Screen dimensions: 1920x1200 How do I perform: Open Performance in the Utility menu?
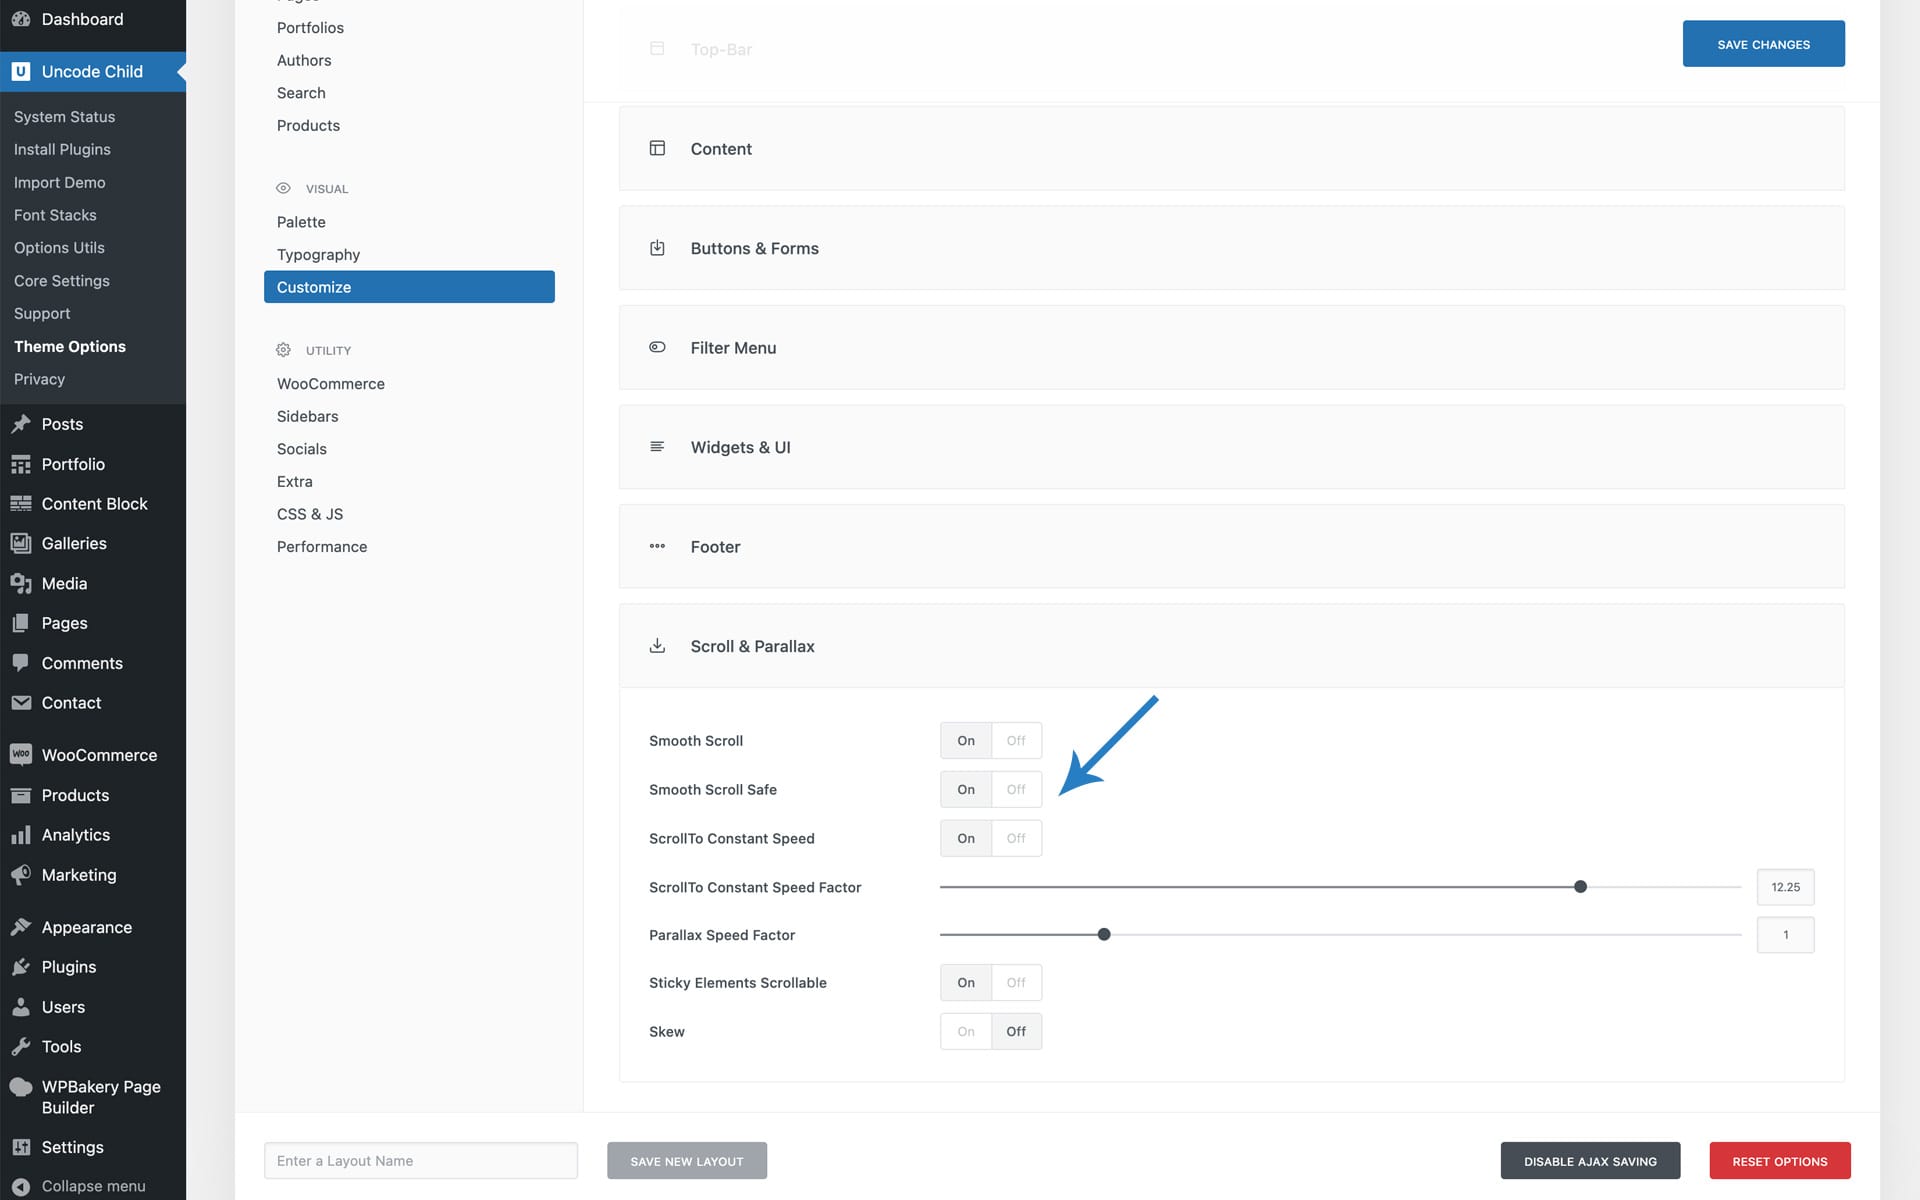coord(321,547)
